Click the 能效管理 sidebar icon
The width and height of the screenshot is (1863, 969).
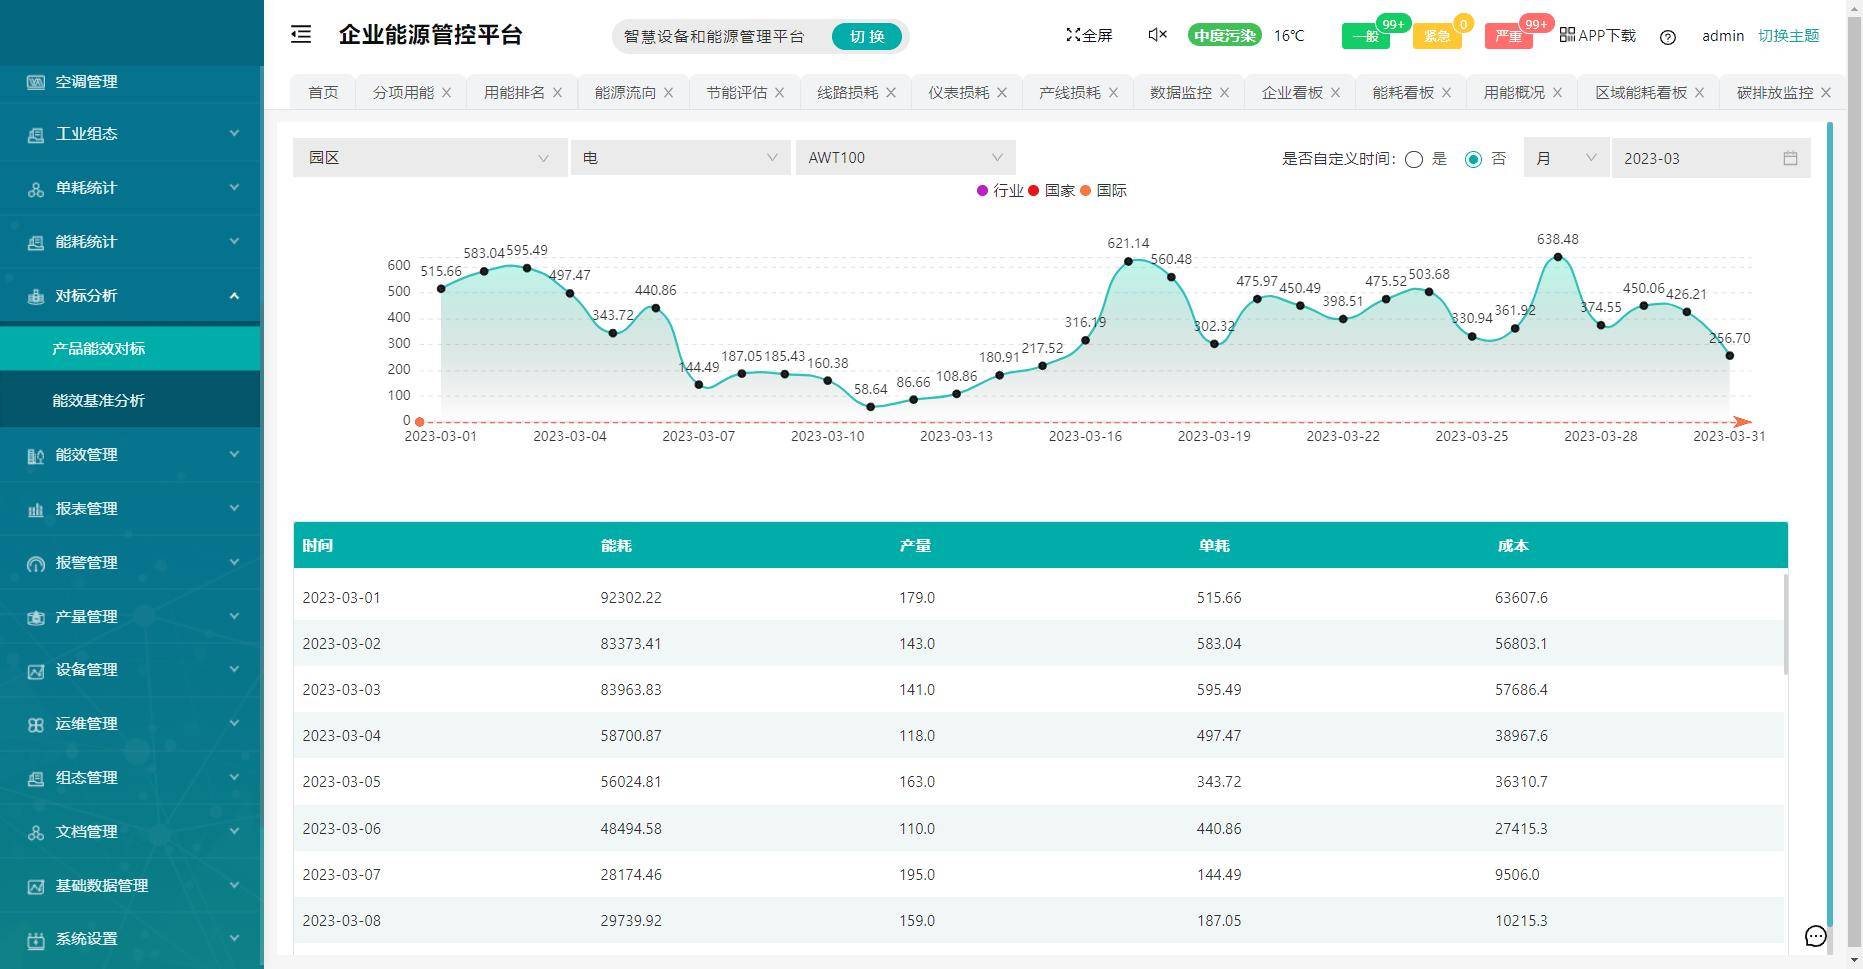(36, 455)
